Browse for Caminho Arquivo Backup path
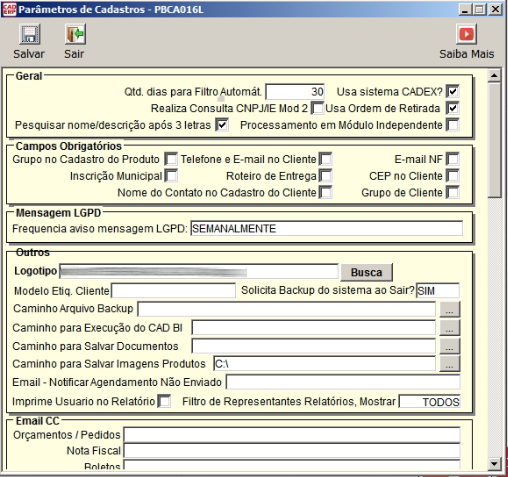Image resolution: width=508 pixels, height=477 pixels. [x=450, y=309]
